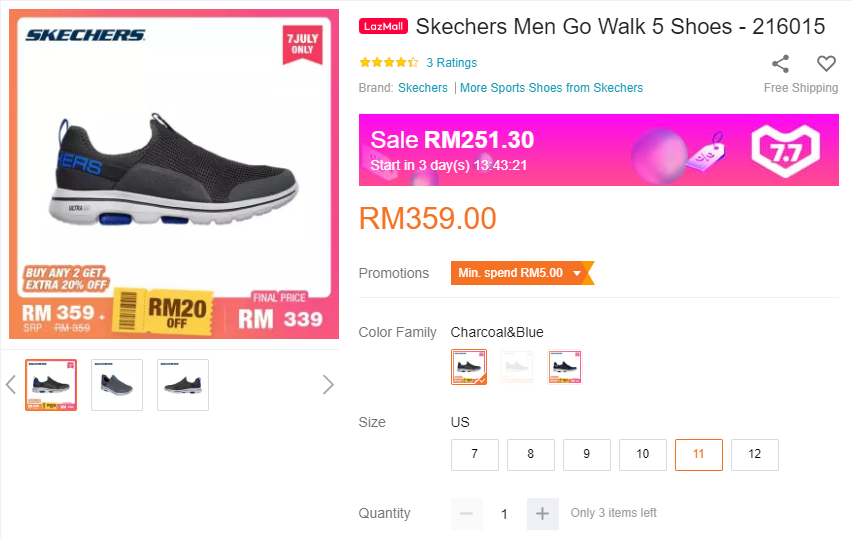Decrease quantity with minus button
This screenshot has width=853, height=538.
click(466, 514)
